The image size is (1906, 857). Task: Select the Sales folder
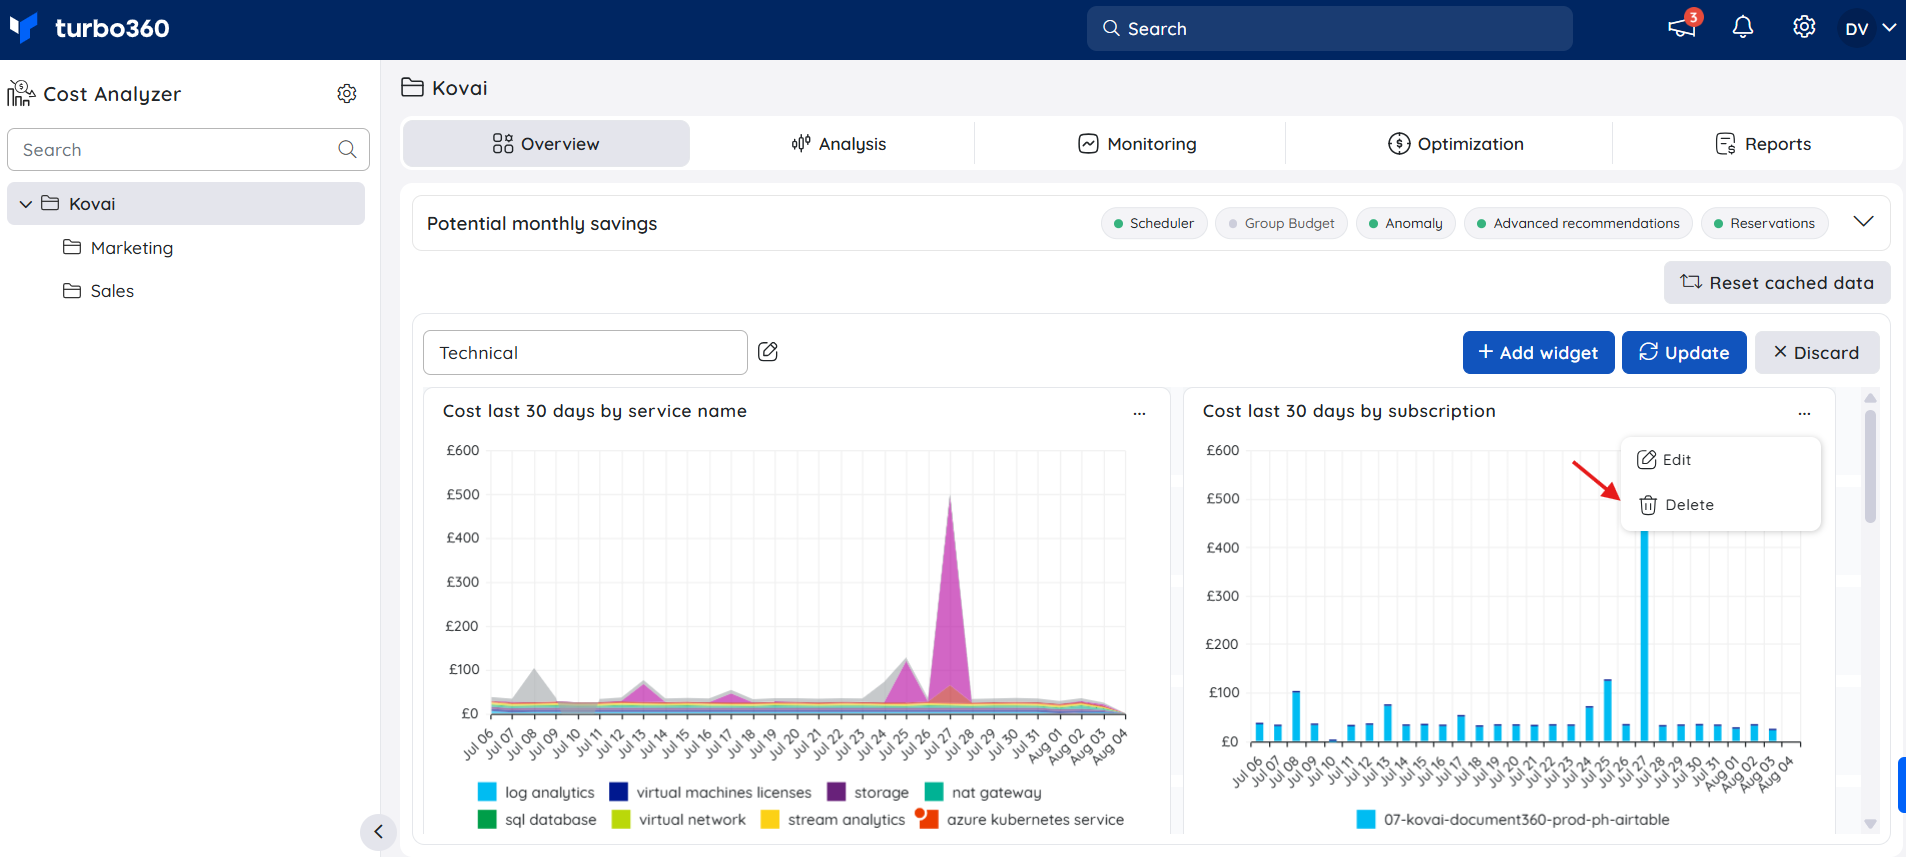[x=98, y=291]
